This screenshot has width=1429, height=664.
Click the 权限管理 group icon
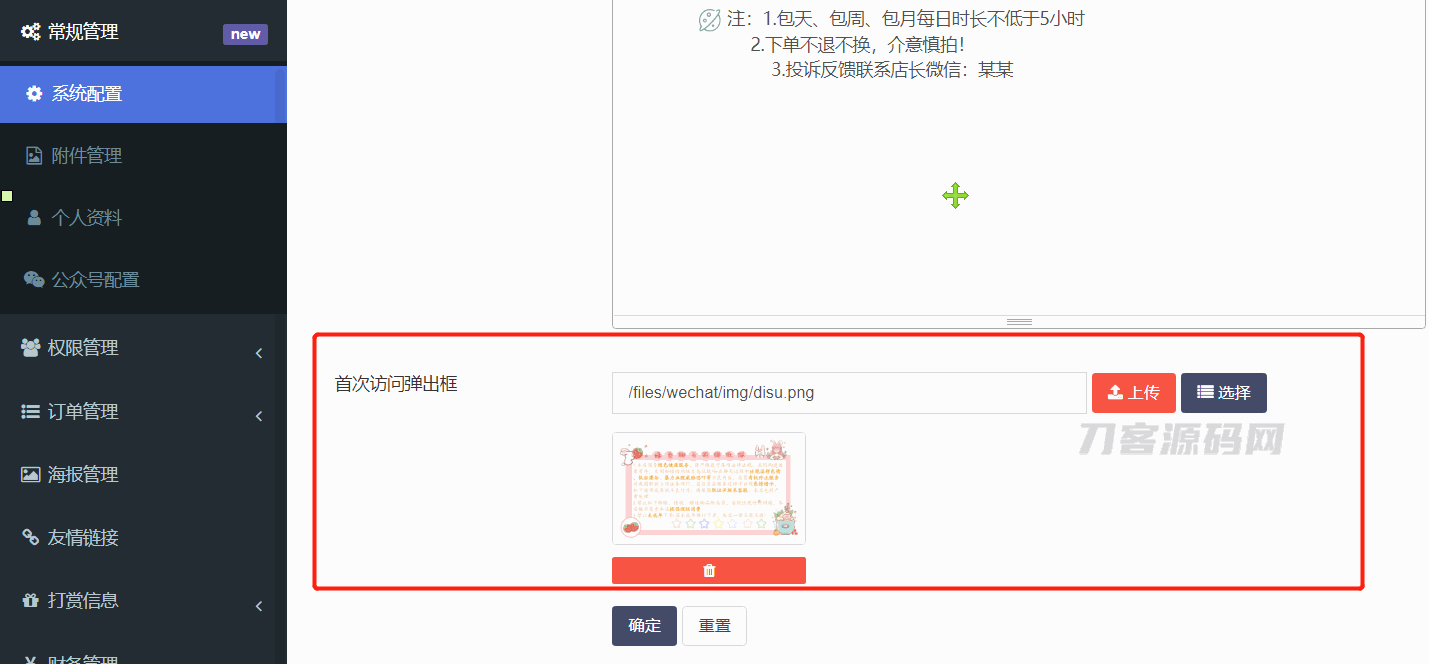[30, 348]
